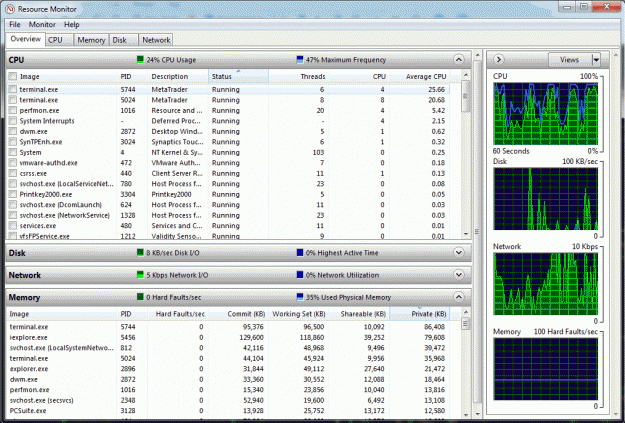Enable the SynTPEnh.exe checkbox
Screen dimensions: 625x423
pos(13,142)
